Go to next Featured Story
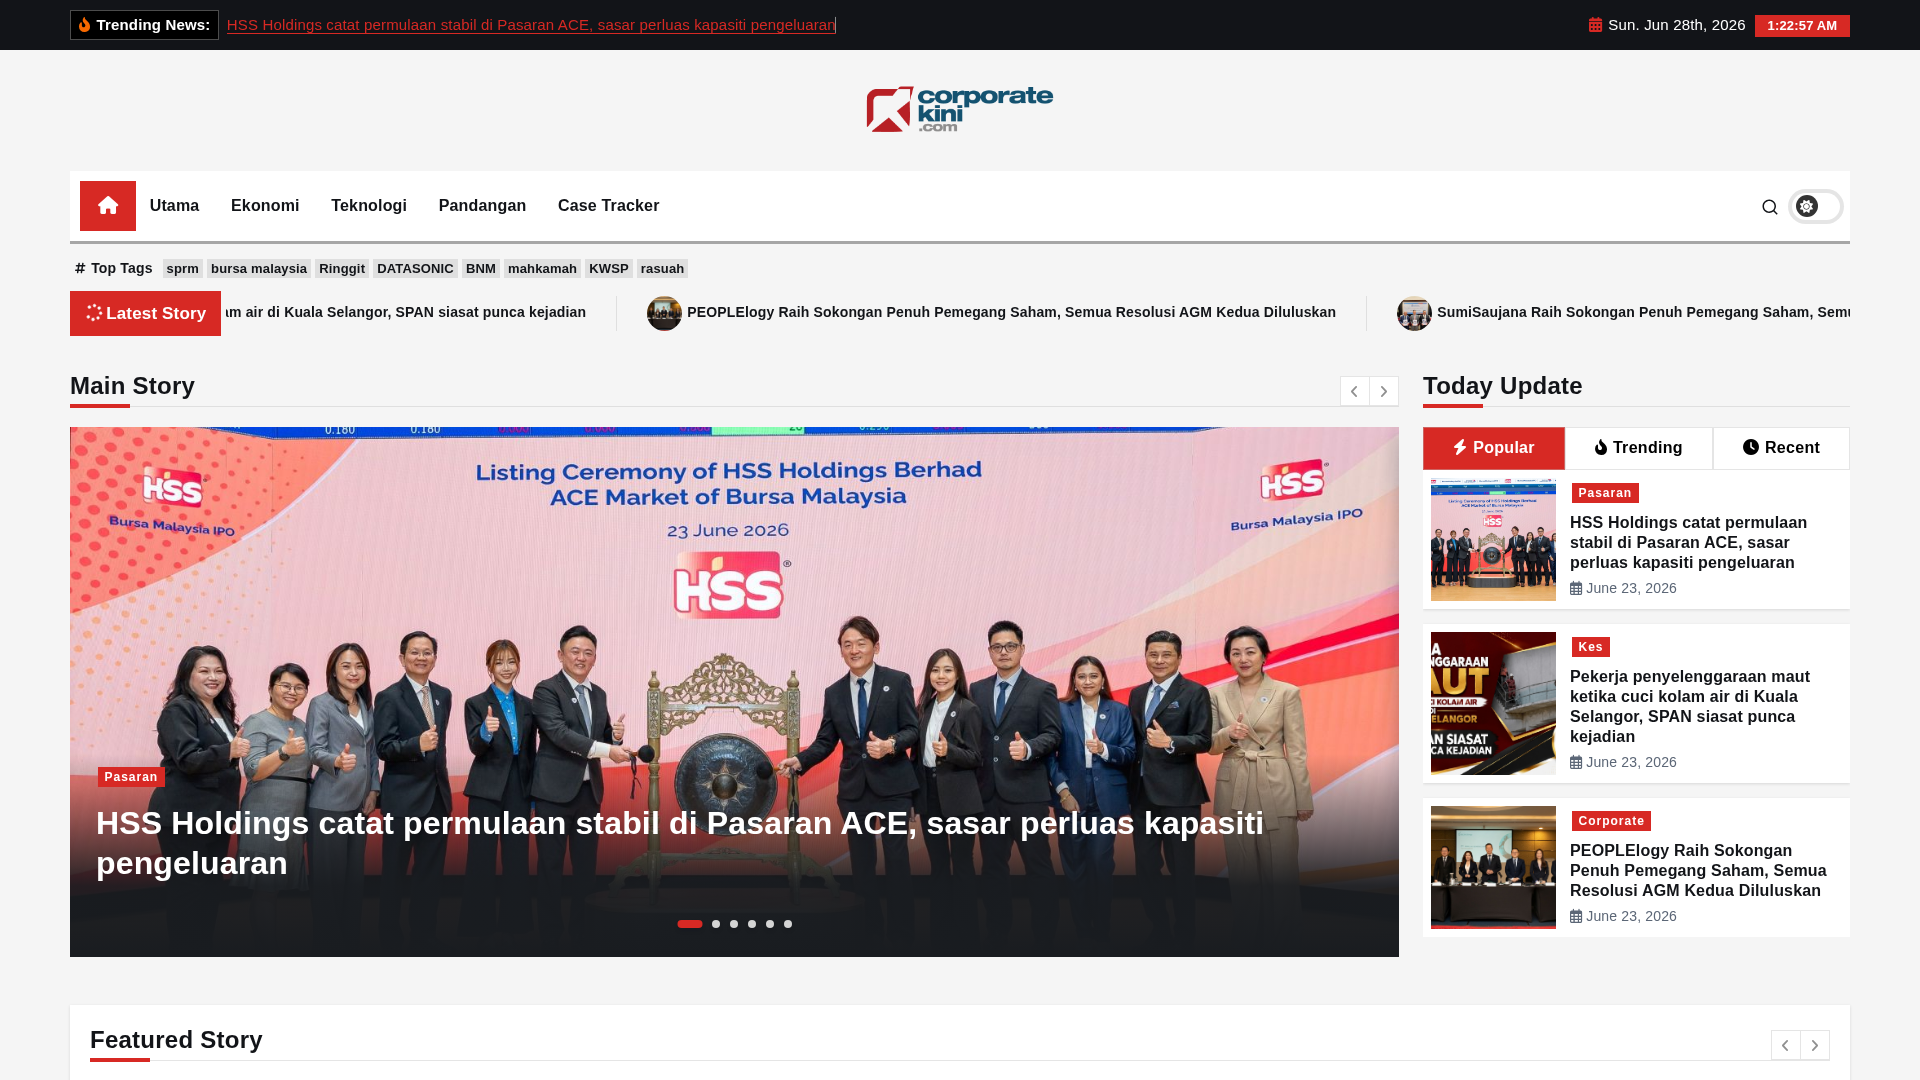 click(x=1815, y=1045)
